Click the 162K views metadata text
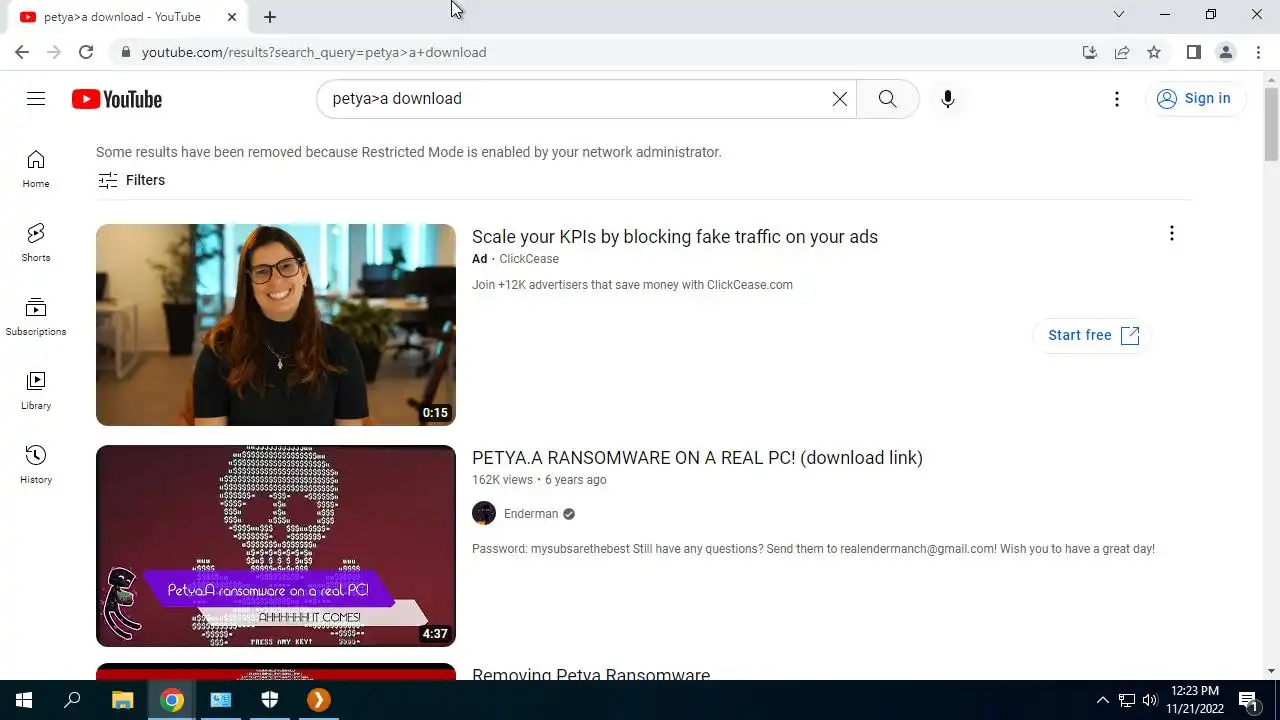The width and height of the screenshot is (1280, 720). click(502, 480)
